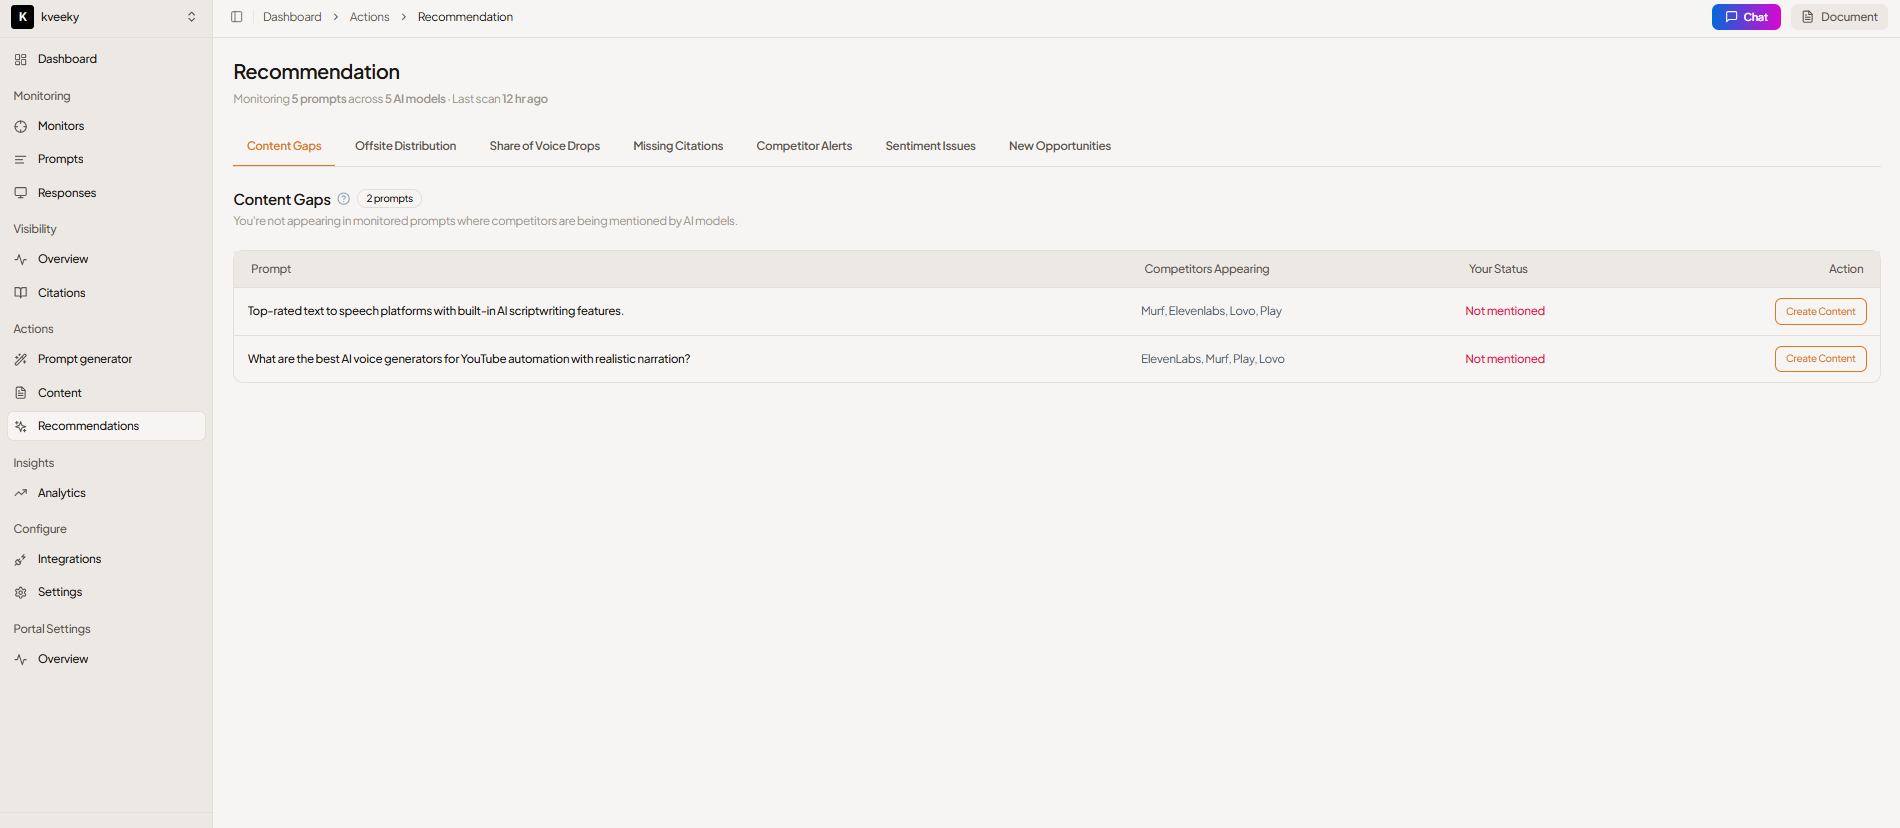
Task: Click the Content Gaps help icon
Action: (344, 199)
